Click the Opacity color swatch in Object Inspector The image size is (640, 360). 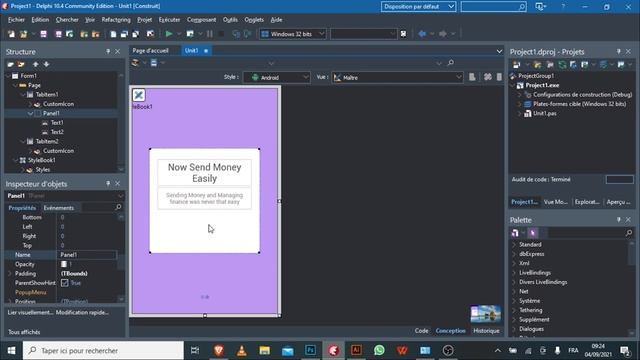point(64,264)
